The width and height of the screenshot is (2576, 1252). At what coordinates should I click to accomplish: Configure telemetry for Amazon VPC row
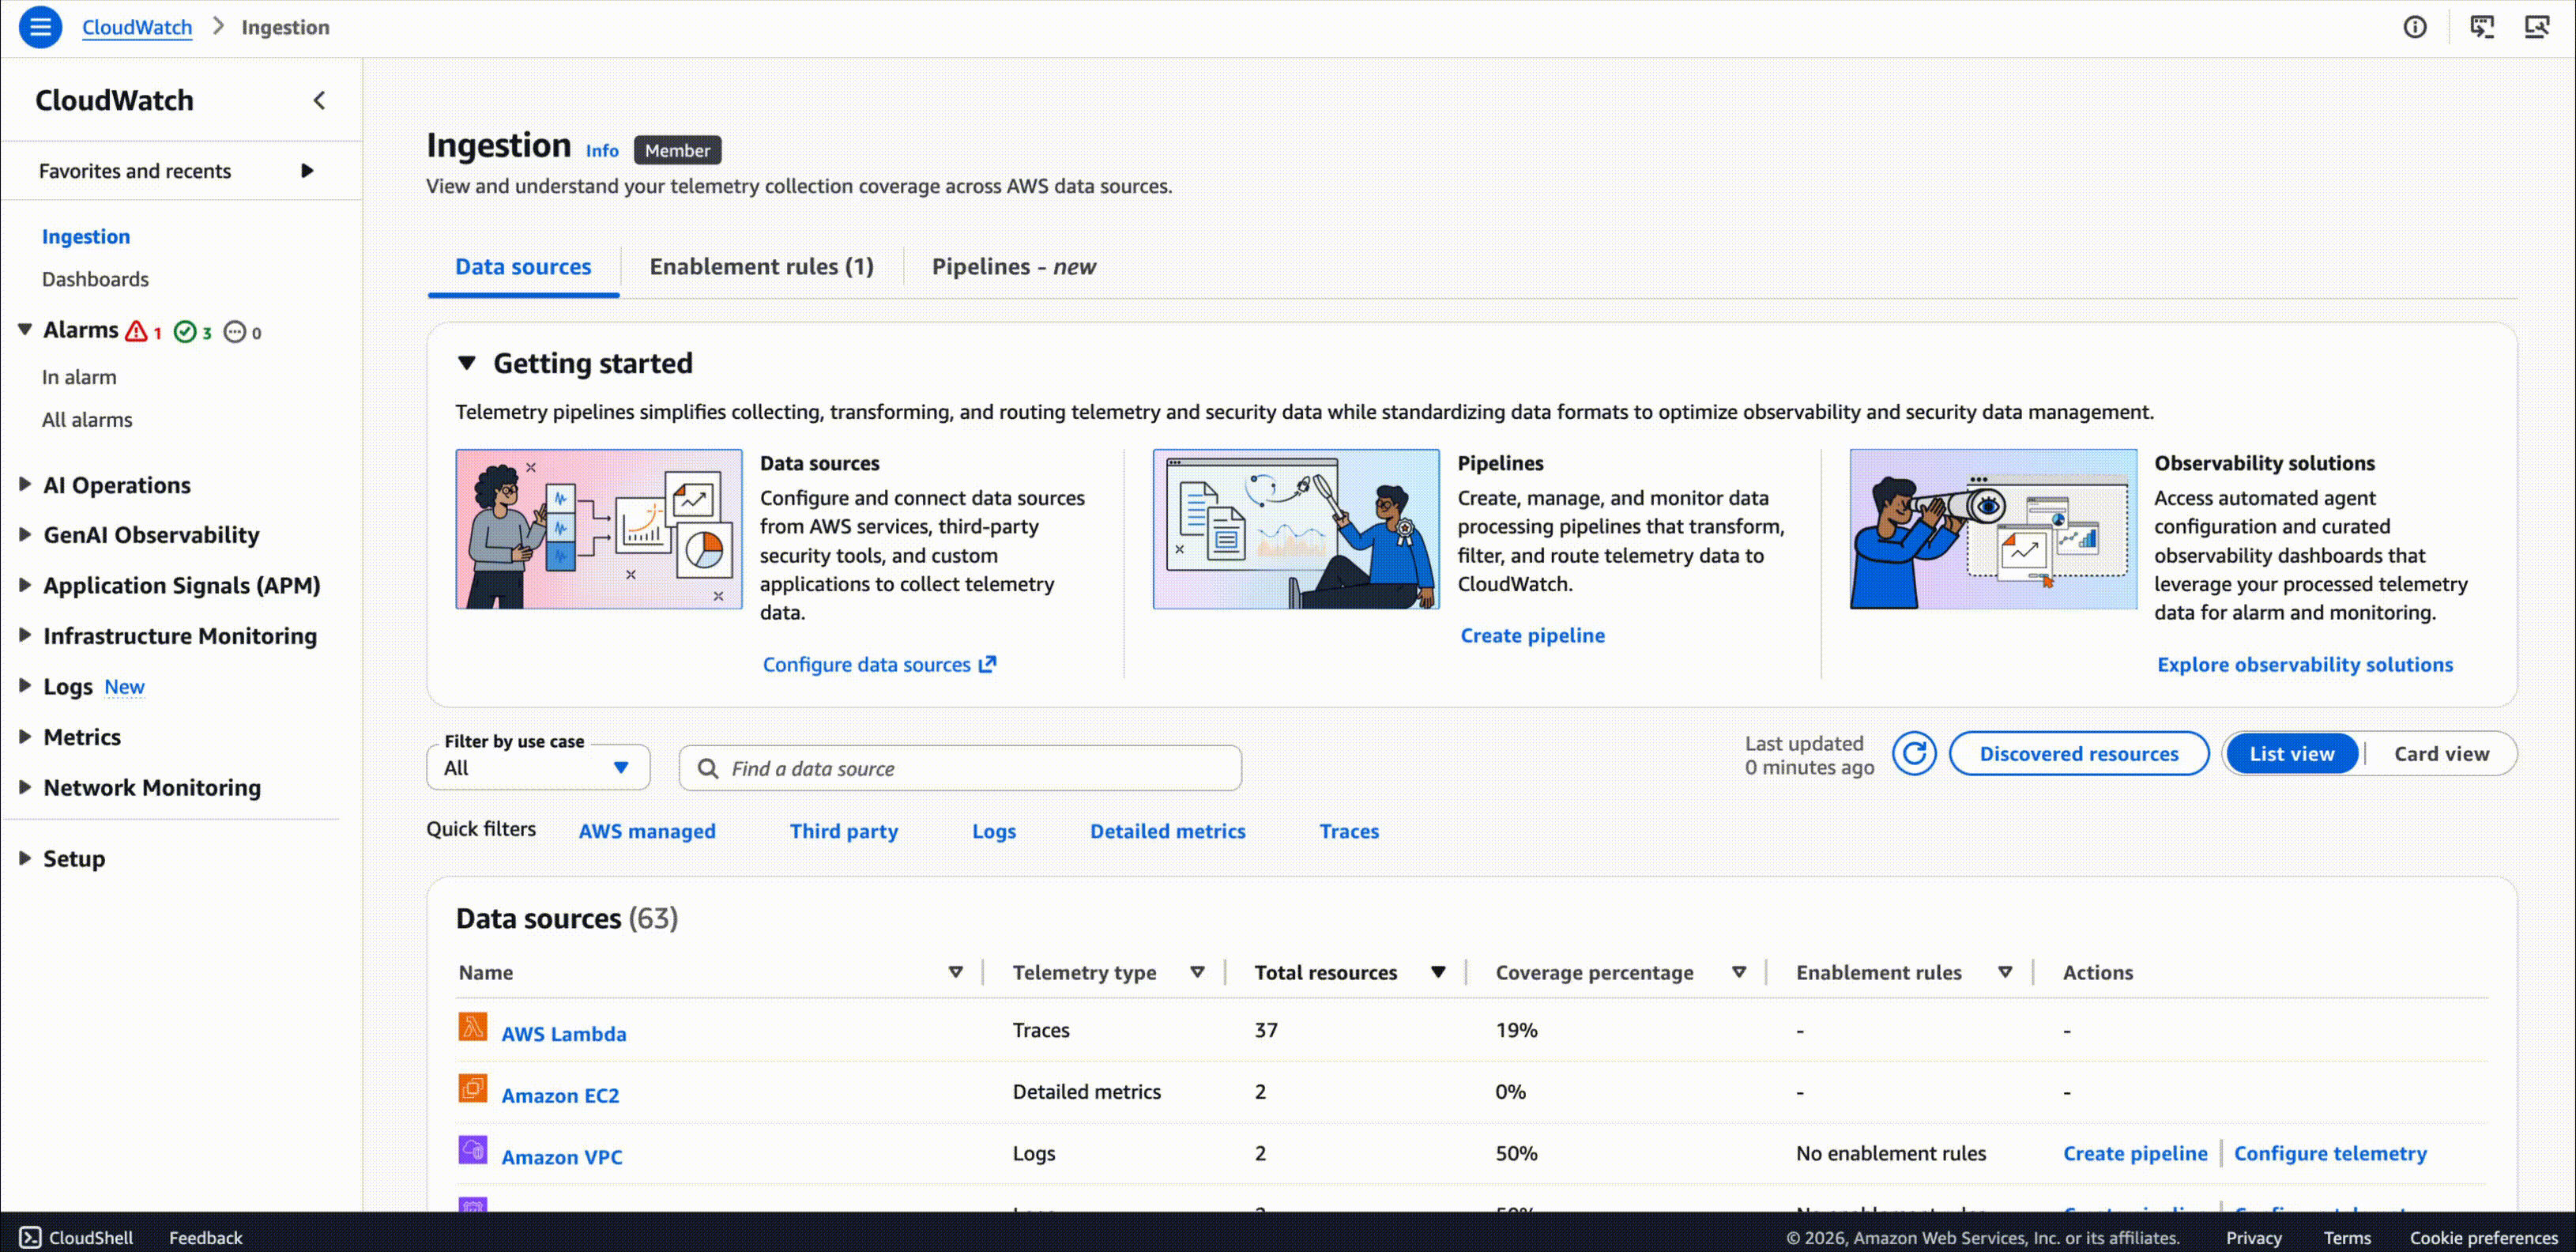(x=2329, y=1153)
